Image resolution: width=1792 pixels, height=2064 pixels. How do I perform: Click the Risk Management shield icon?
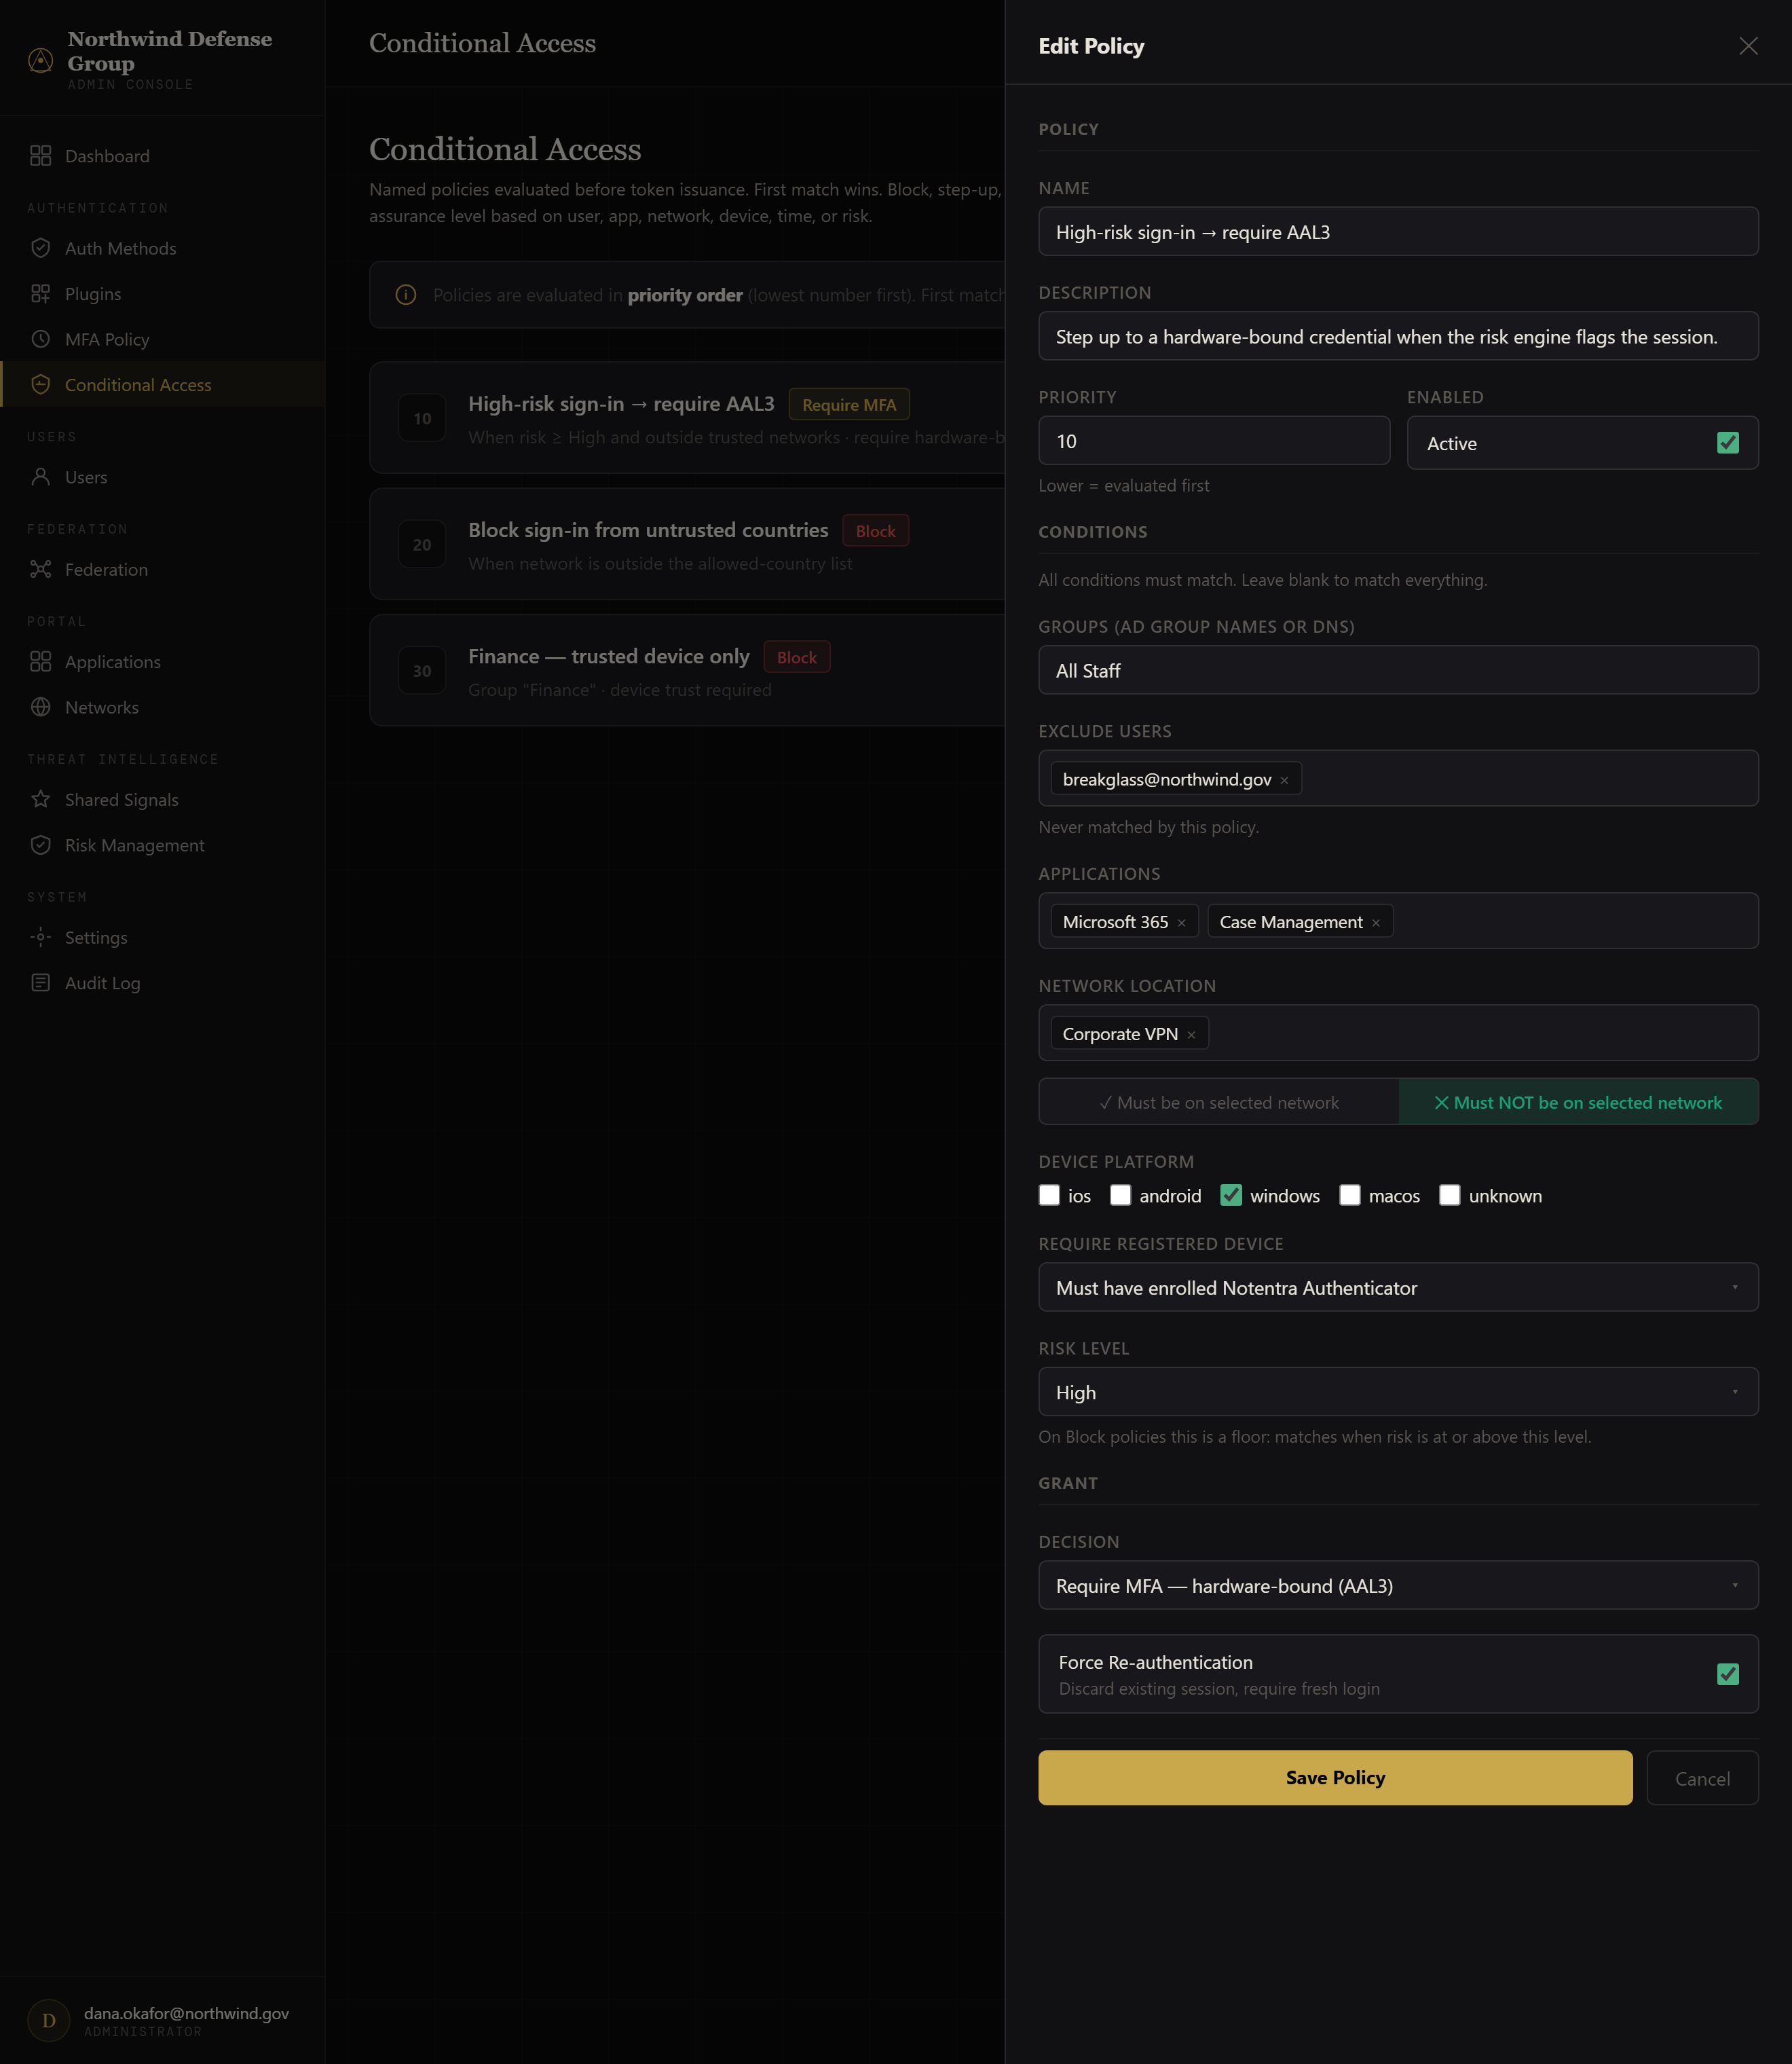tap(40, 845)
